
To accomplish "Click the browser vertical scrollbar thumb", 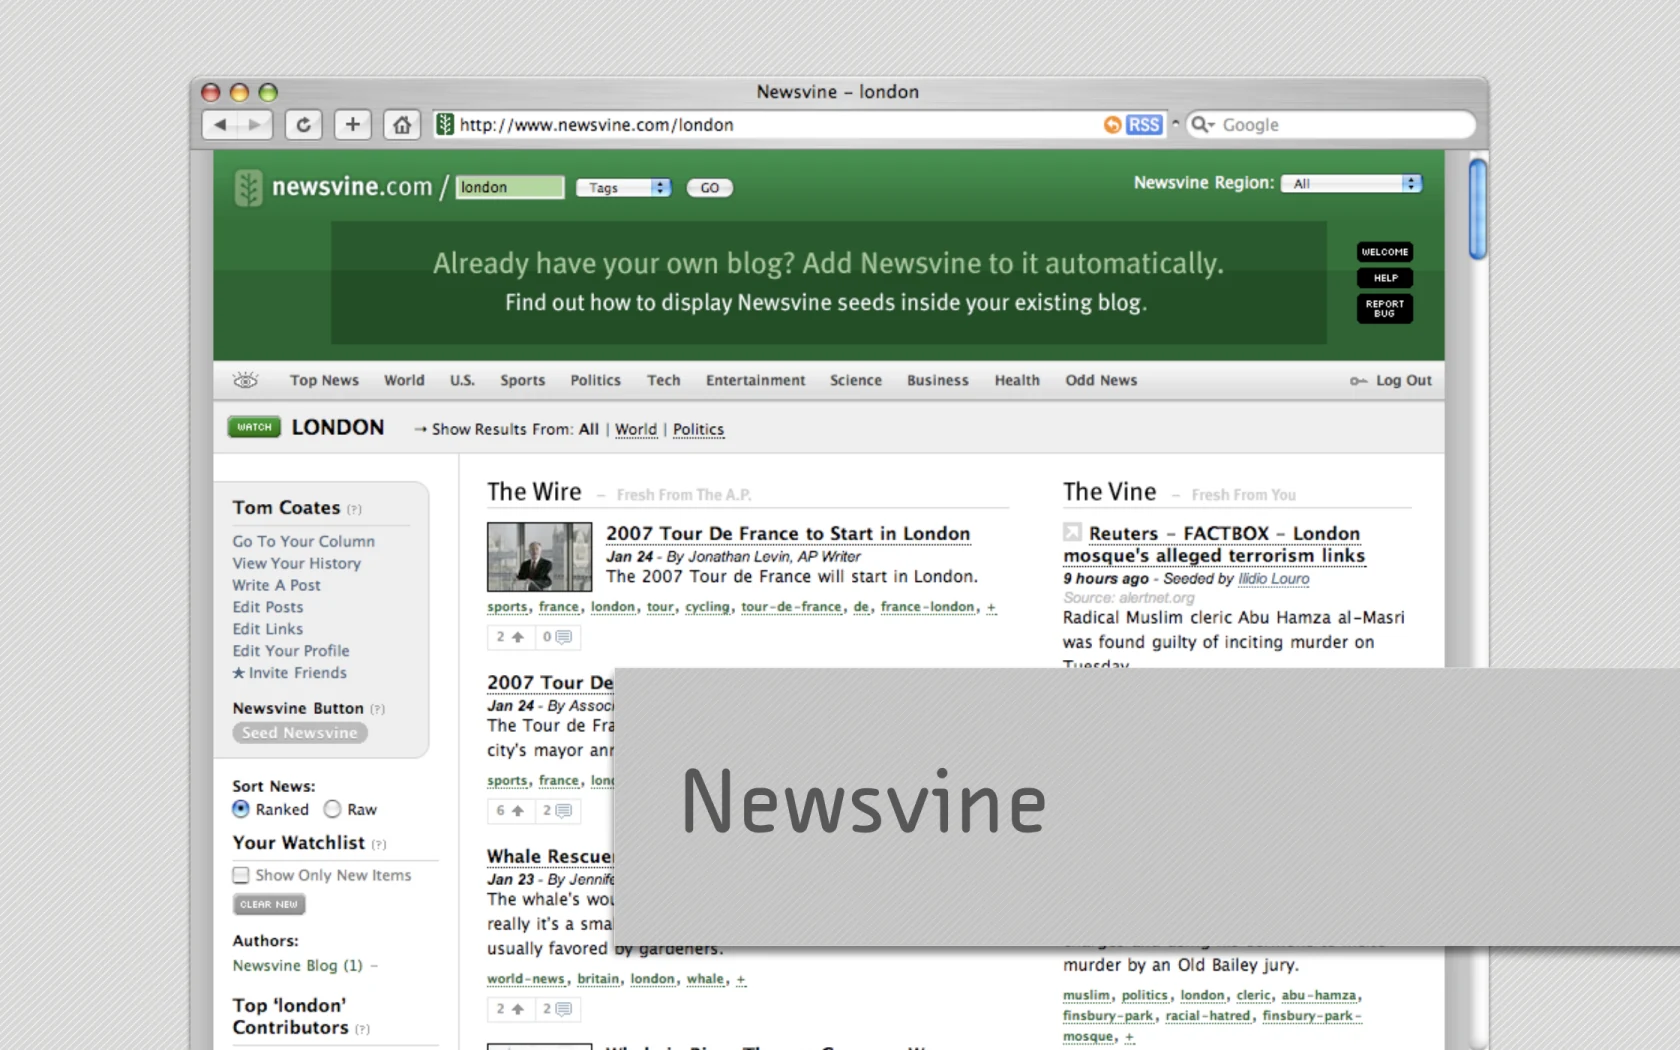I will click(x=1477, y=209).
